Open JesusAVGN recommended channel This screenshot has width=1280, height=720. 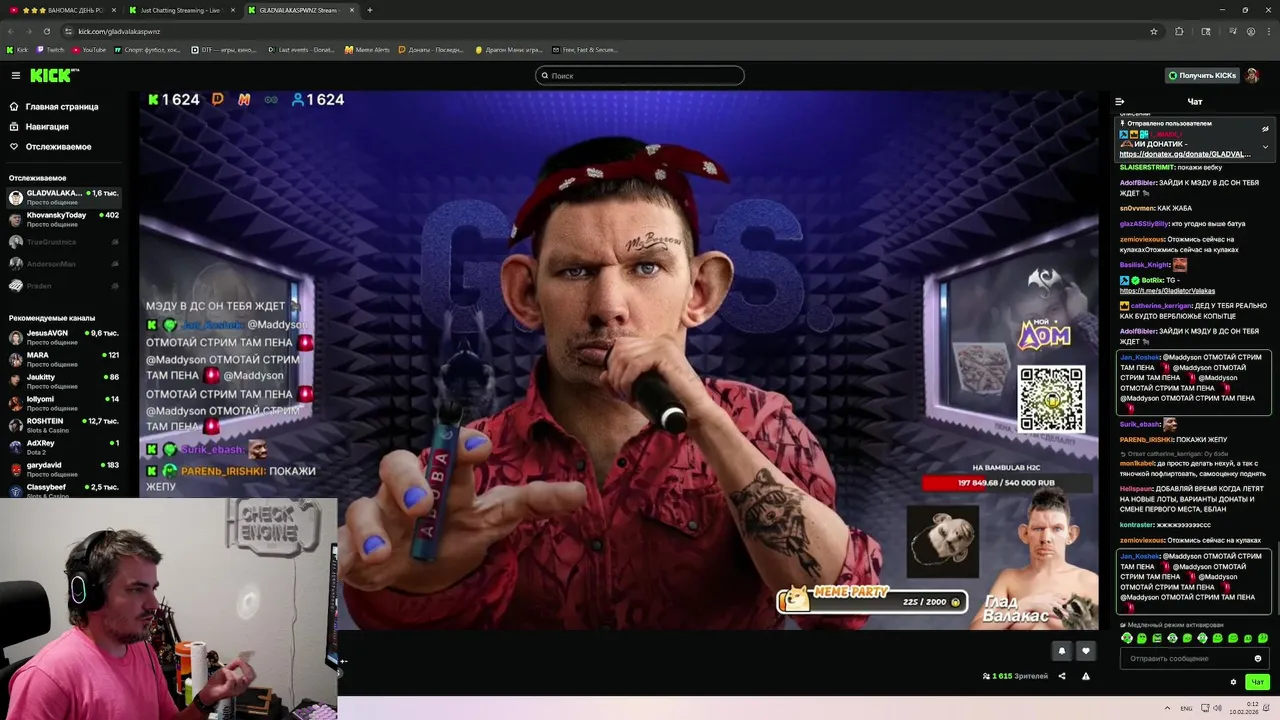[64, 337]
